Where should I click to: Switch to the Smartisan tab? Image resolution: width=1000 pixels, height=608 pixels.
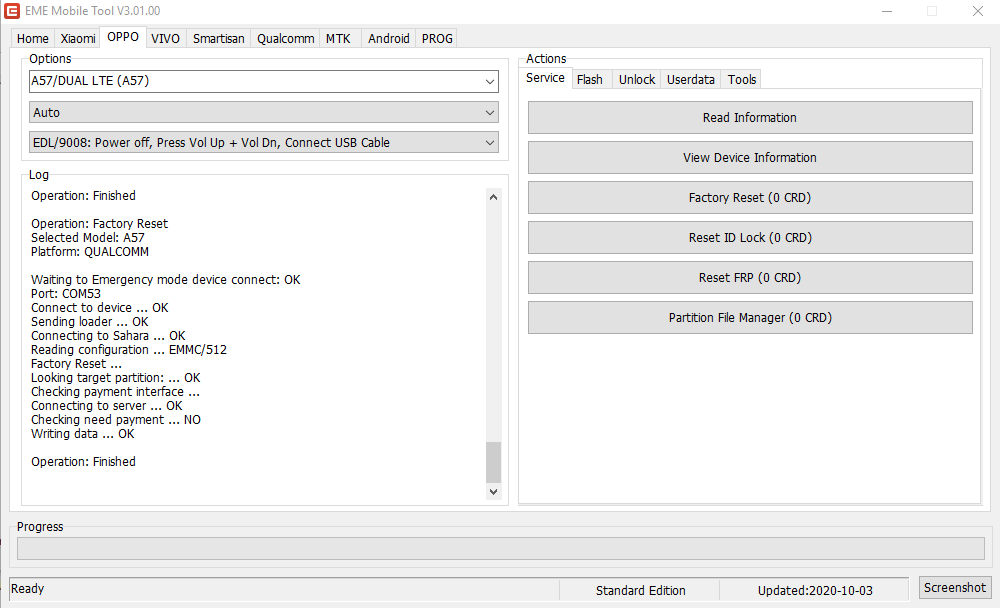[x=219, y=38]
